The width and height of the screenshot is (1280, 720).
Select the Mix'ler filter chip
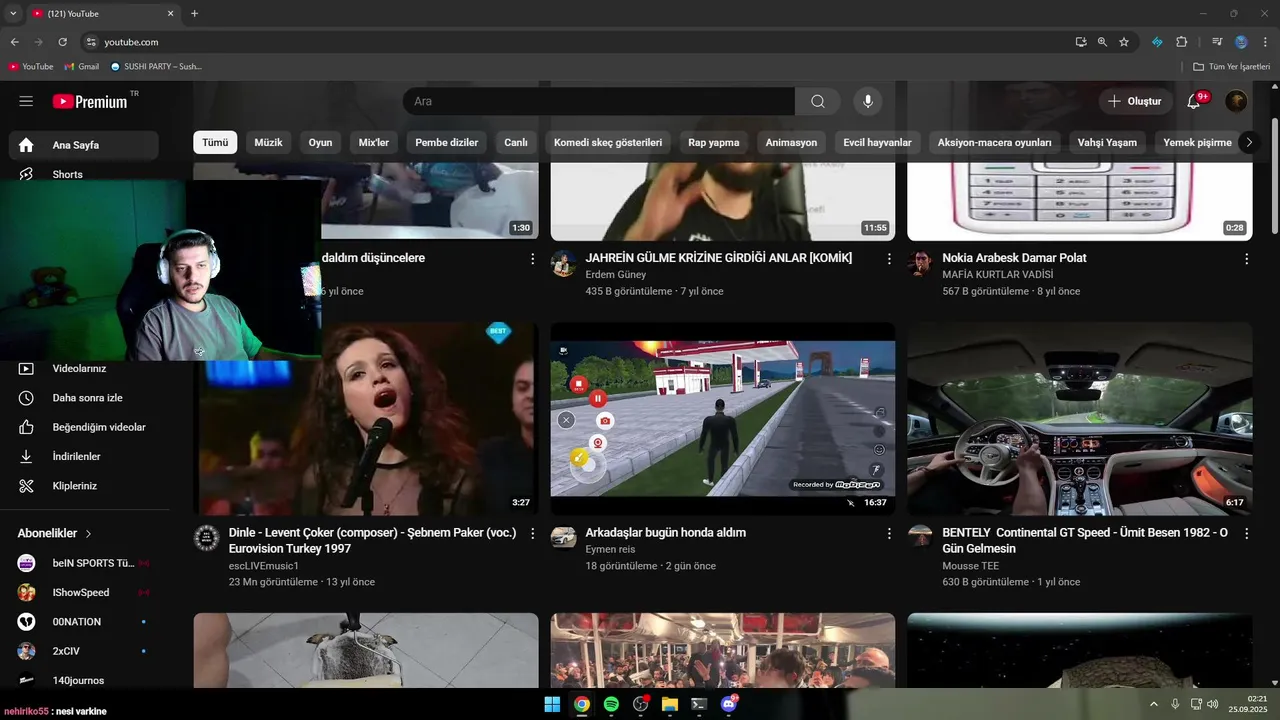(x=374, y=142)
